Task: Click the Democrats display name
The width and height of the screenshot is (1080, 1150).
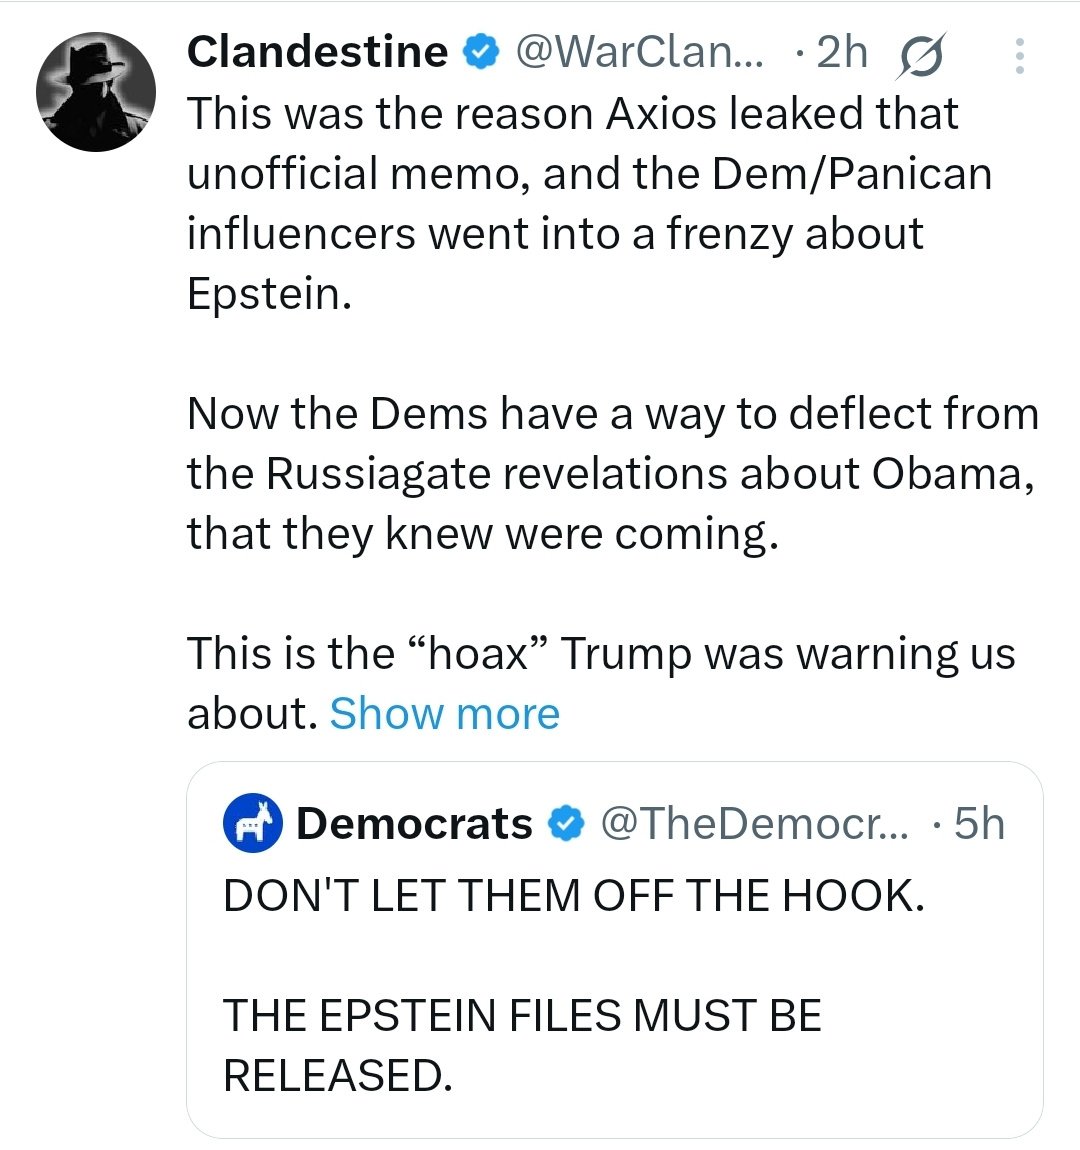Action: (x=414, y=823)
